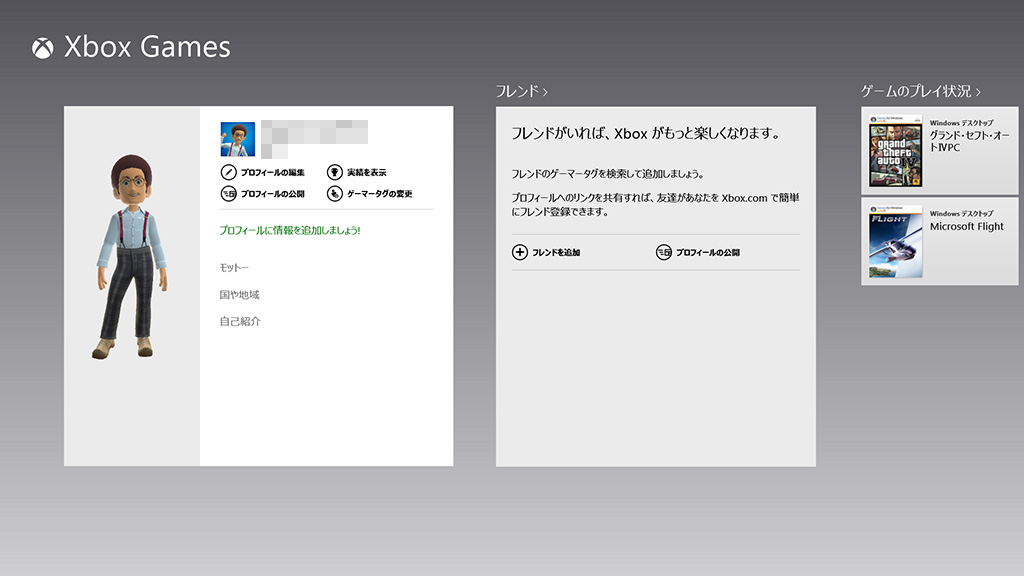Screen dimensions: 1024x576
Task: Choose ゲーマータグの変更
Action: (379, 194)
